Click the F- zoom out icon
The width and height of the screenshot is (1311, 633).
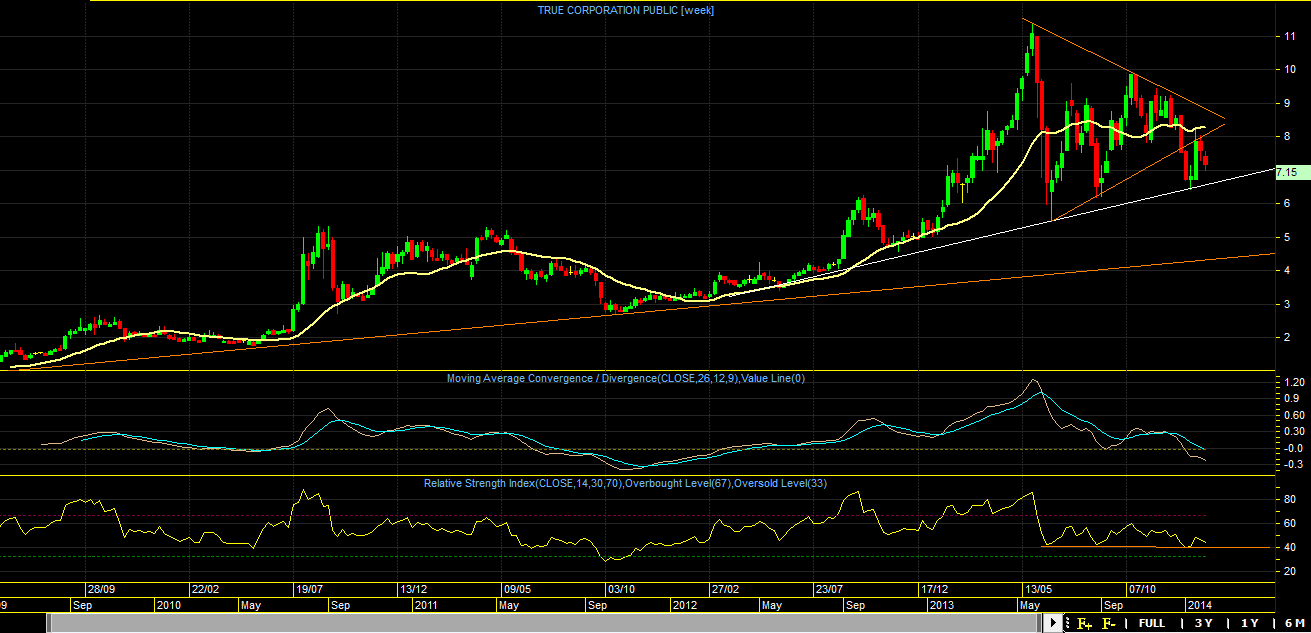(1109, 623)
